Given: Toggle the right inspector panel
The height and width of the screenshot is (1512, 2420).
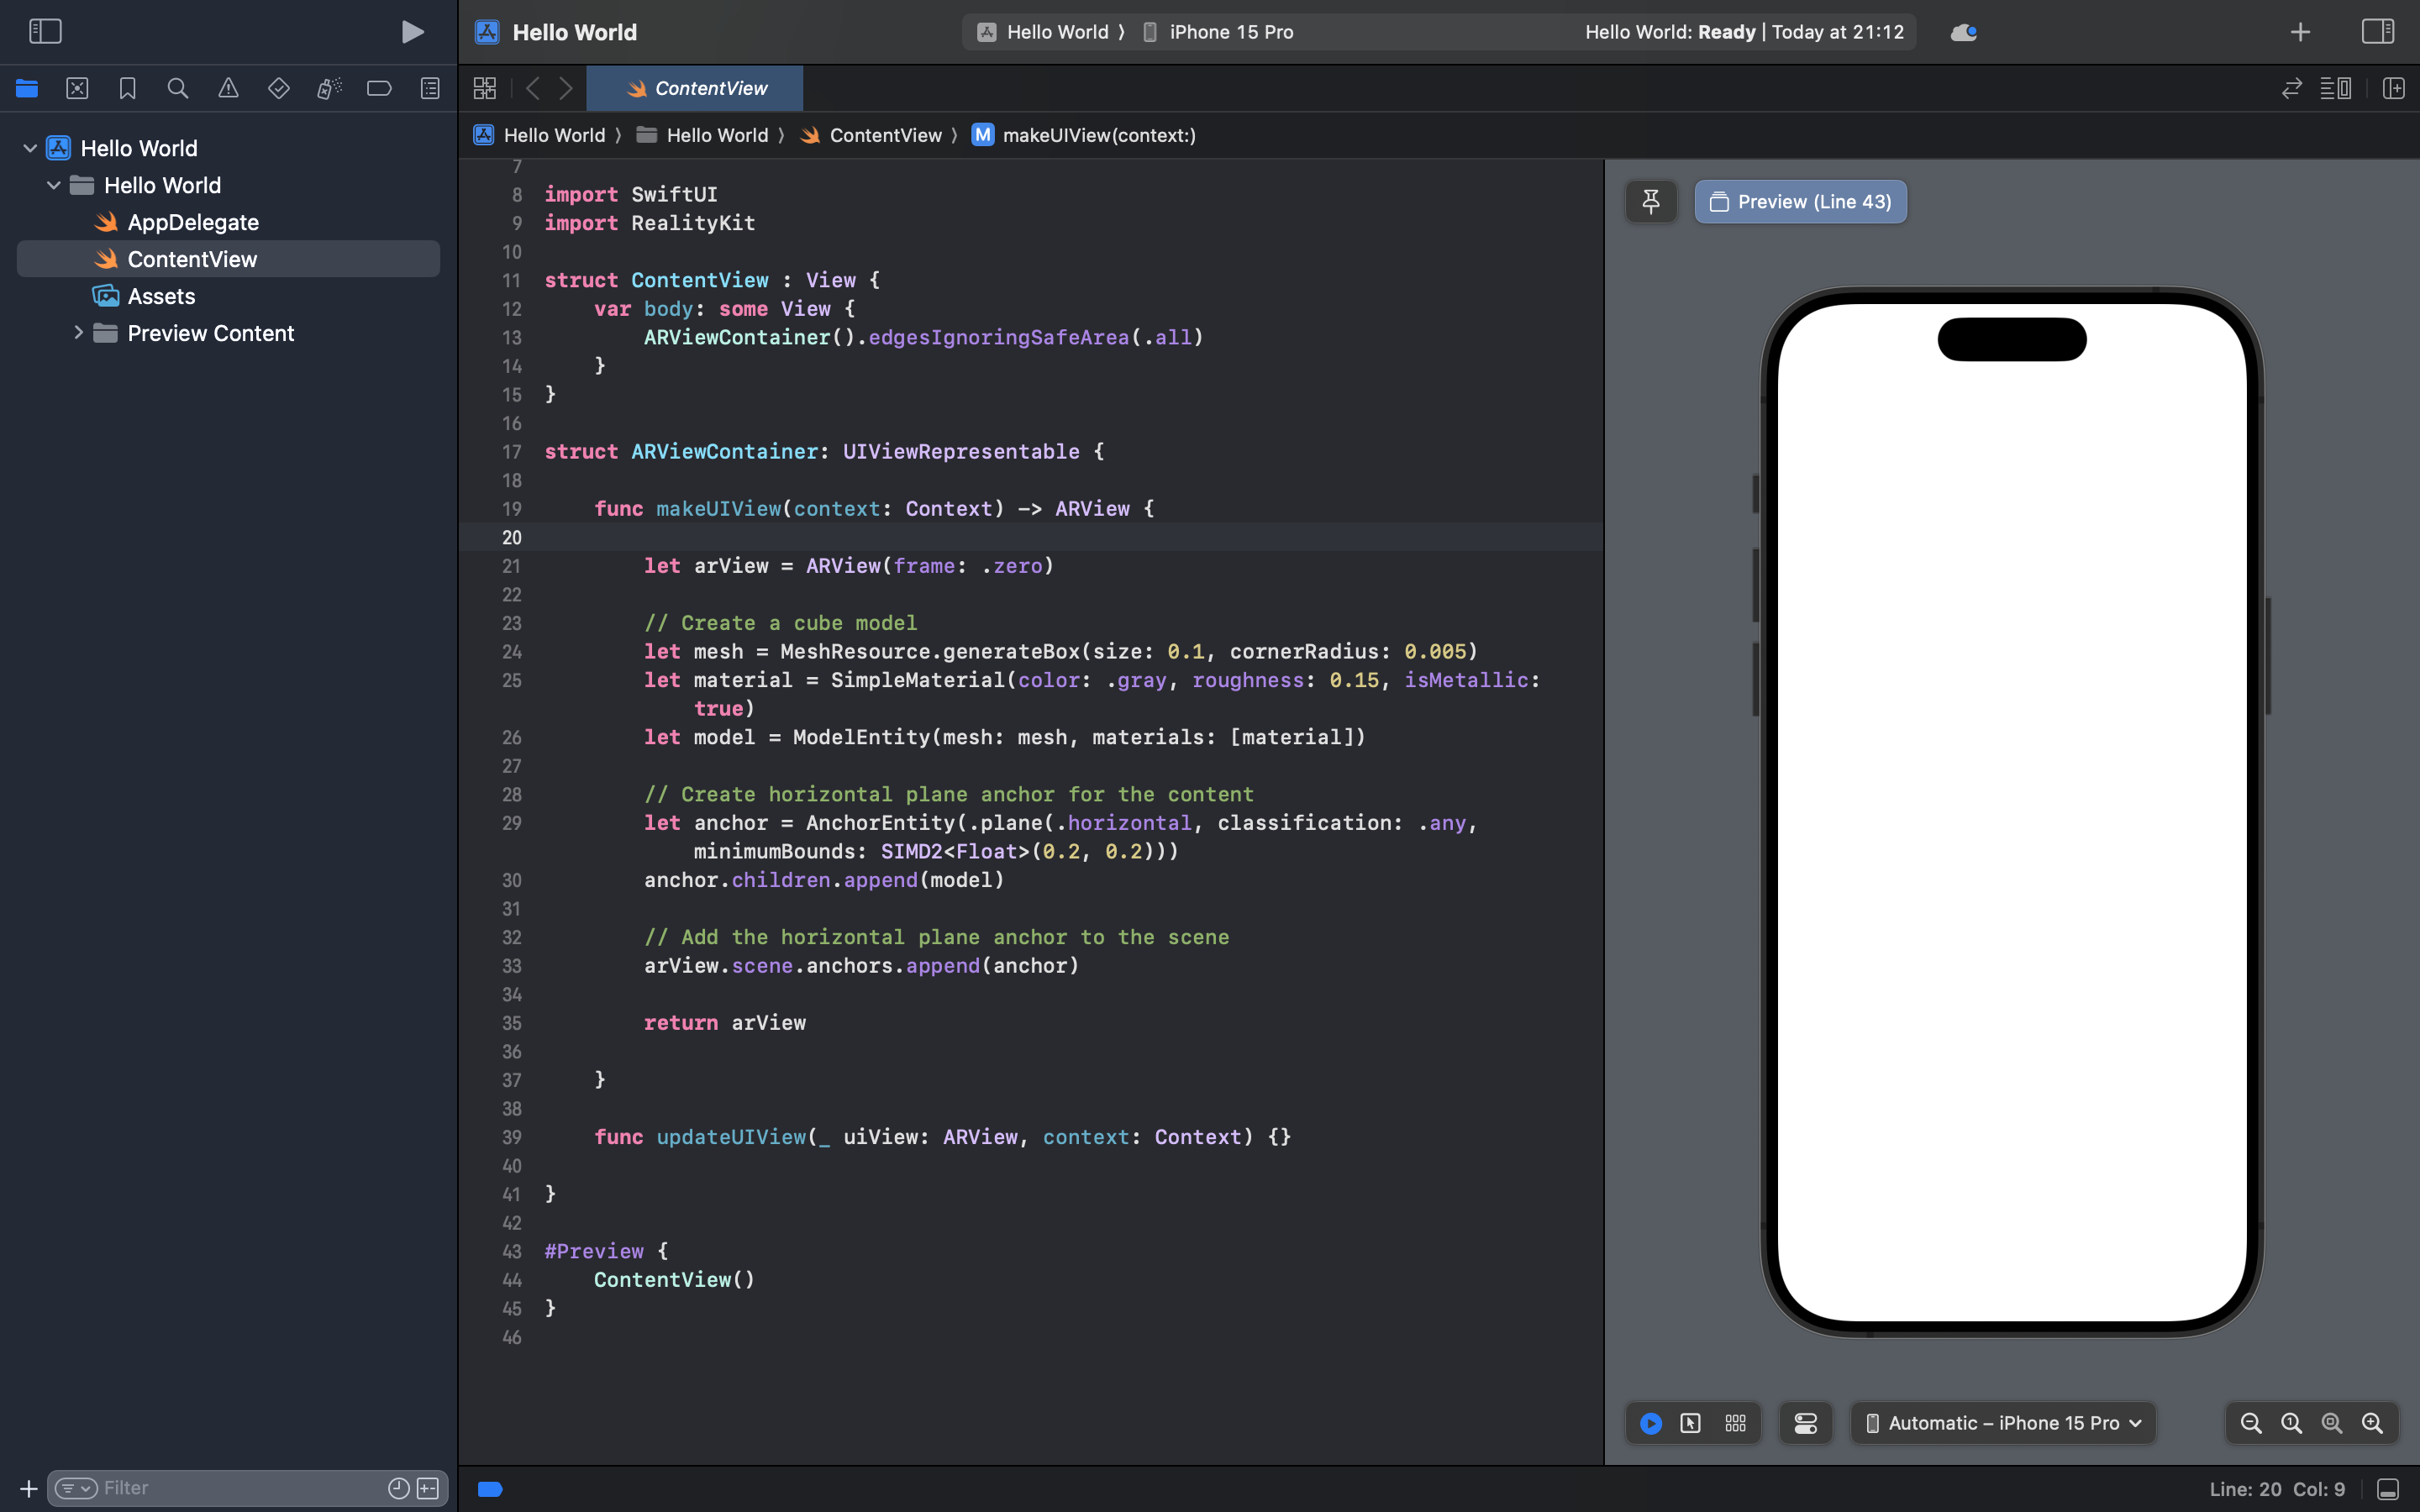Looking at the screenshot, I should pos(2377,32).
